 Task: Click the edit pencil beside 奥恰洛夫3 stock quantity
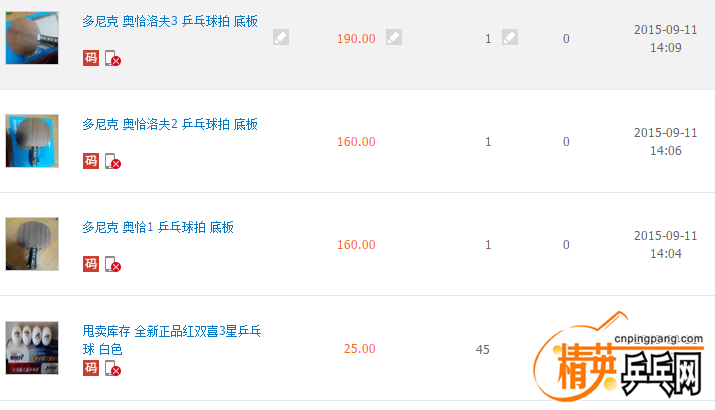click(510, 38)
